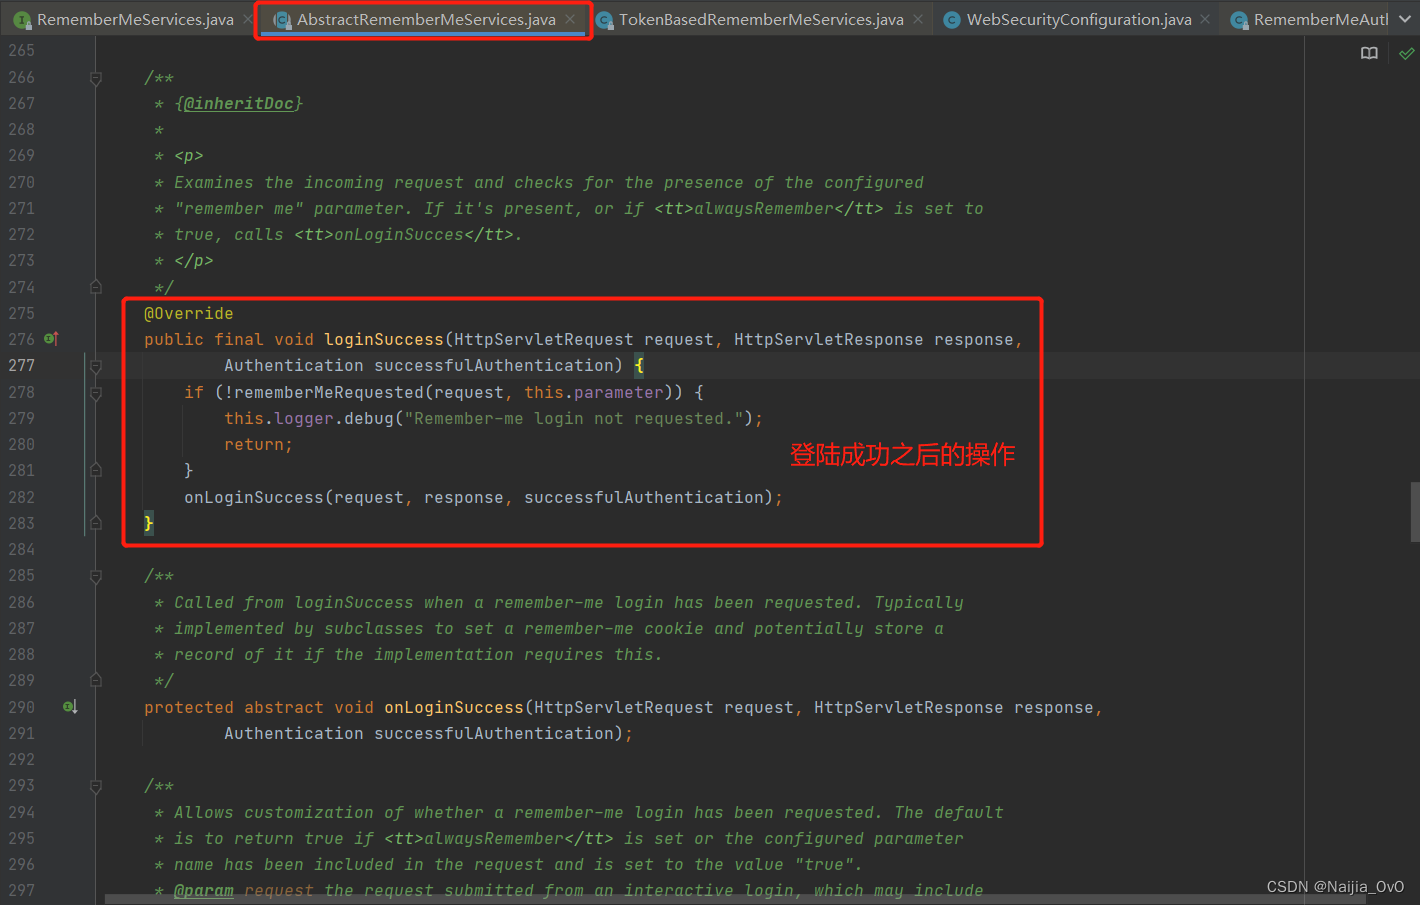This screenshot has height=905, width=1420.
Task: Click the implemented-in gutter icon on line 290
Action: point(70,707)
